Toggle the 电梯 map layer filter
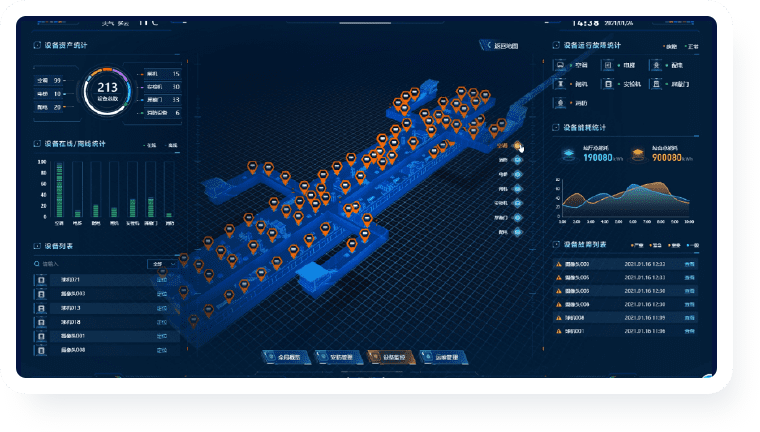 pyautogui.click(x=518, y=174)
